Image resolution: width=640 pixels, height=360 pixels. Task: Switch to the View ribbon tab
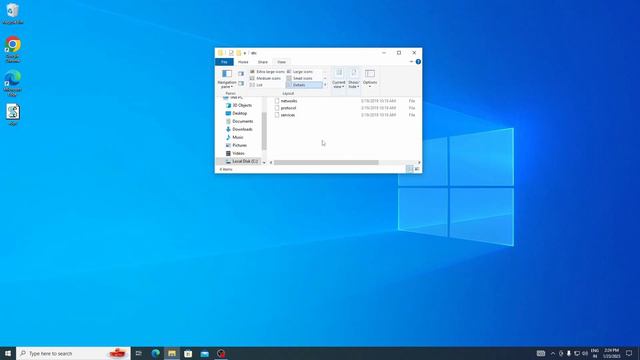pos(282,62)
